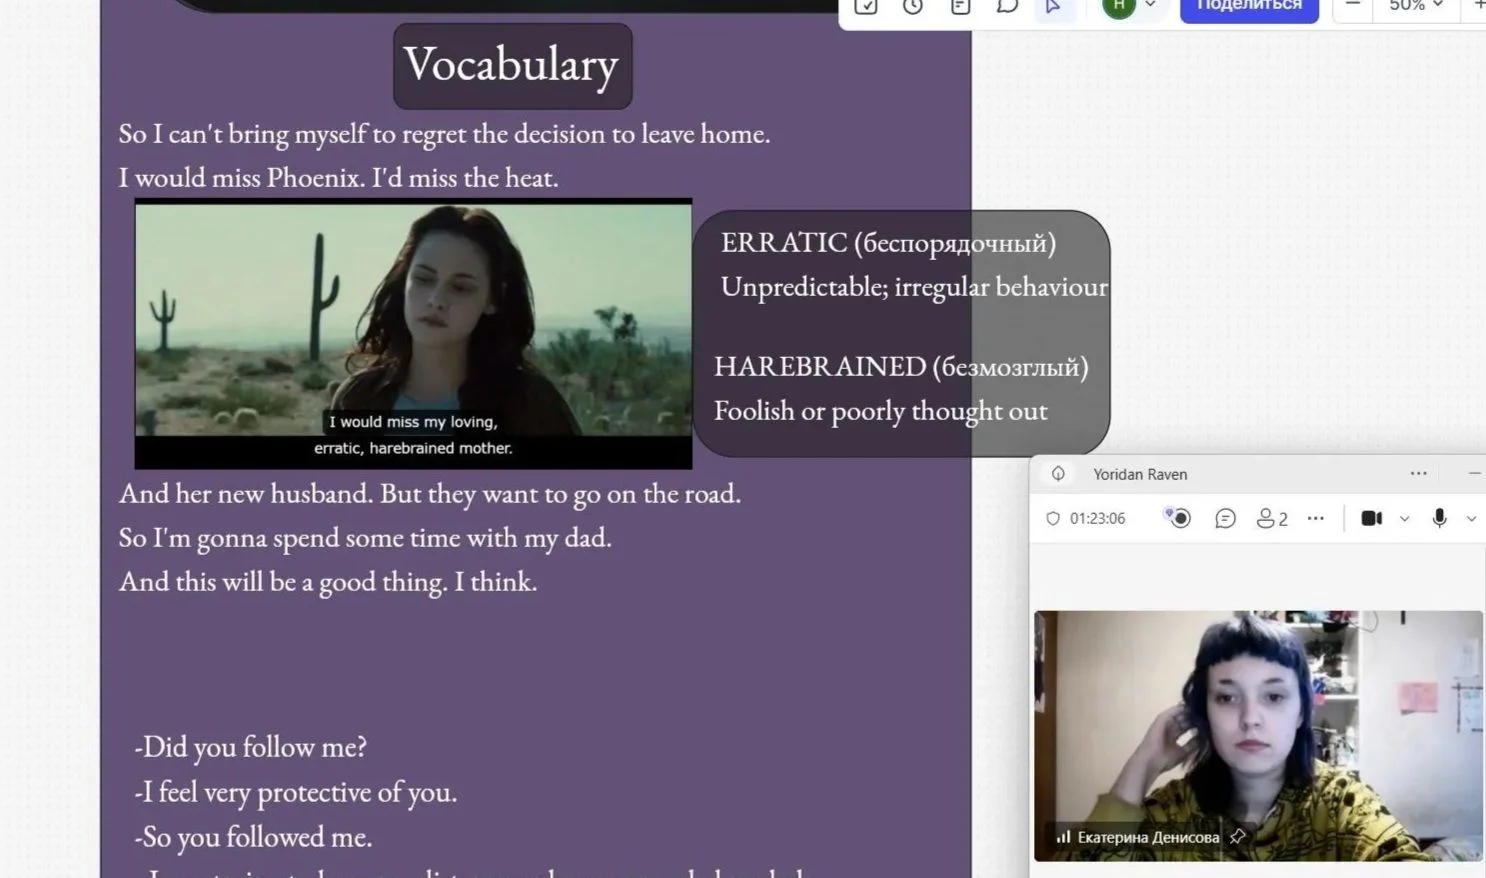Toggle the meeting recording button
This screenshot has height=878, width=1486.
pos(1179,518)
